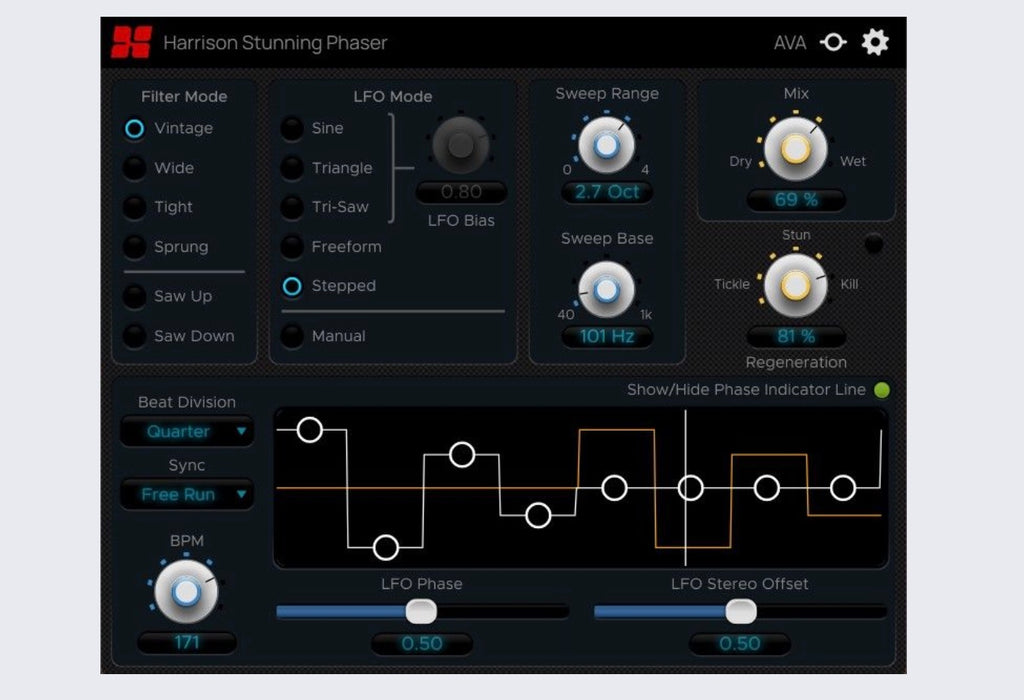Click the Regeneration 81 % value field
This screenshot has width=1024, height=700.
tap(796, 336)
